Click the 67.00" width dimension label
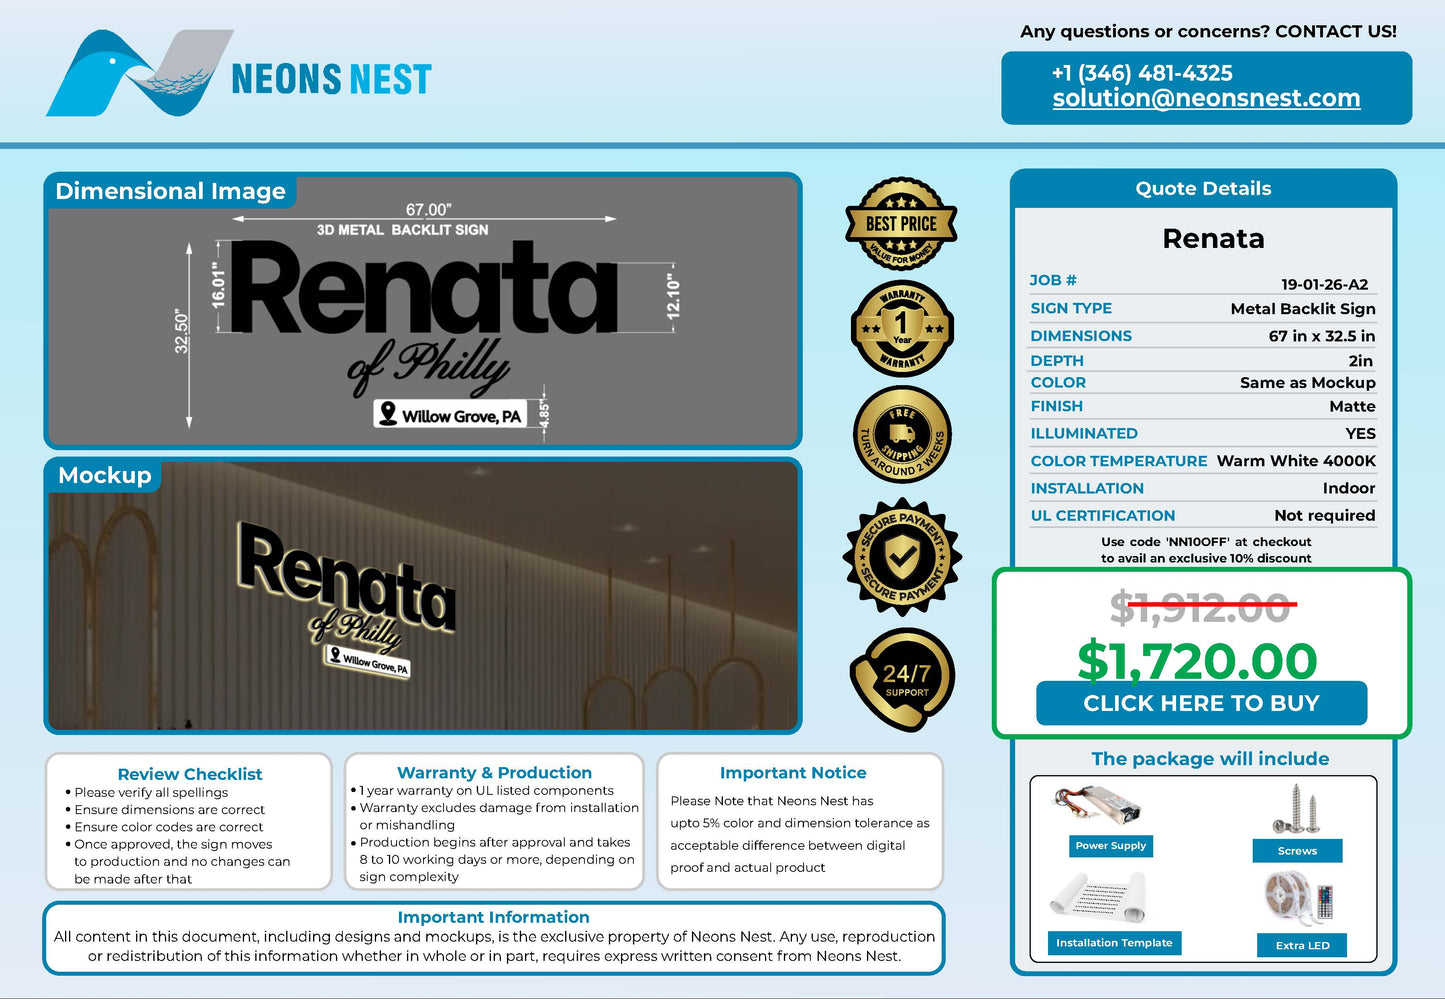The height and width of the screenshot is (999, 1445). click(428, 209)
